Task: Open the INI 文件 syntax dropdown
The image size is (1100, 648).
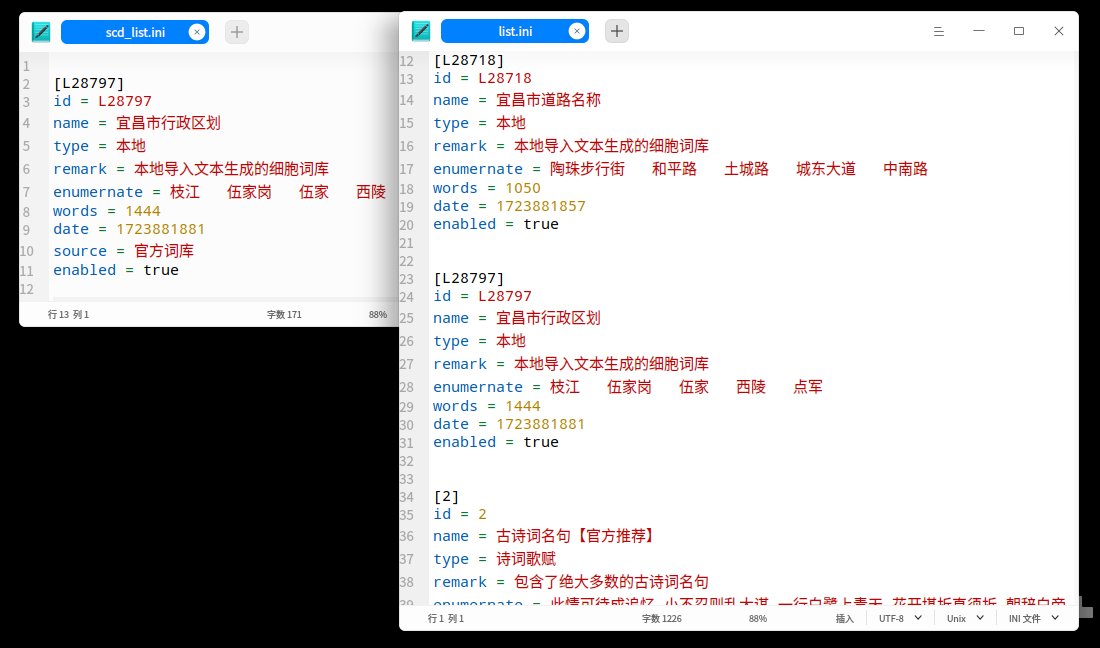Action: [1033, 619]
